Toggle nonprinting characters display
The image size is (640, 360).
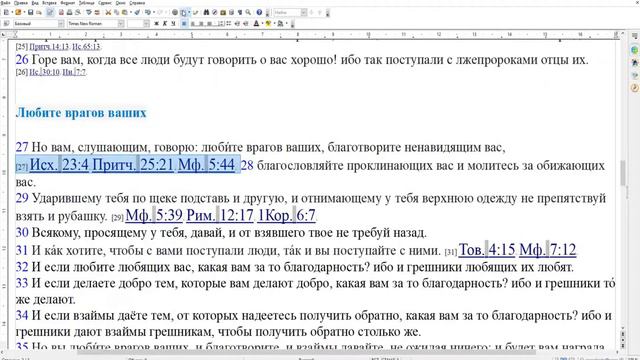coord(240,13)
